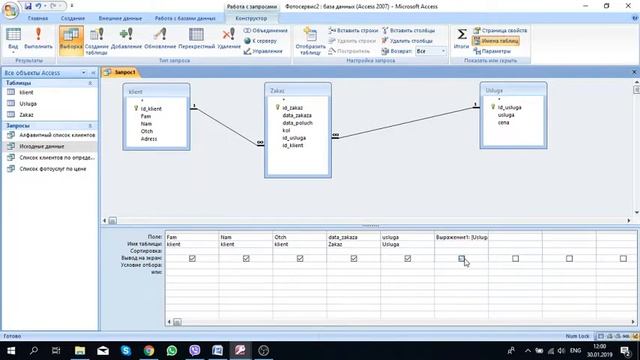Viewport: 640px width, 360px height.
Task: Insert rows with Вставить строки
Action: click(353, 31)
